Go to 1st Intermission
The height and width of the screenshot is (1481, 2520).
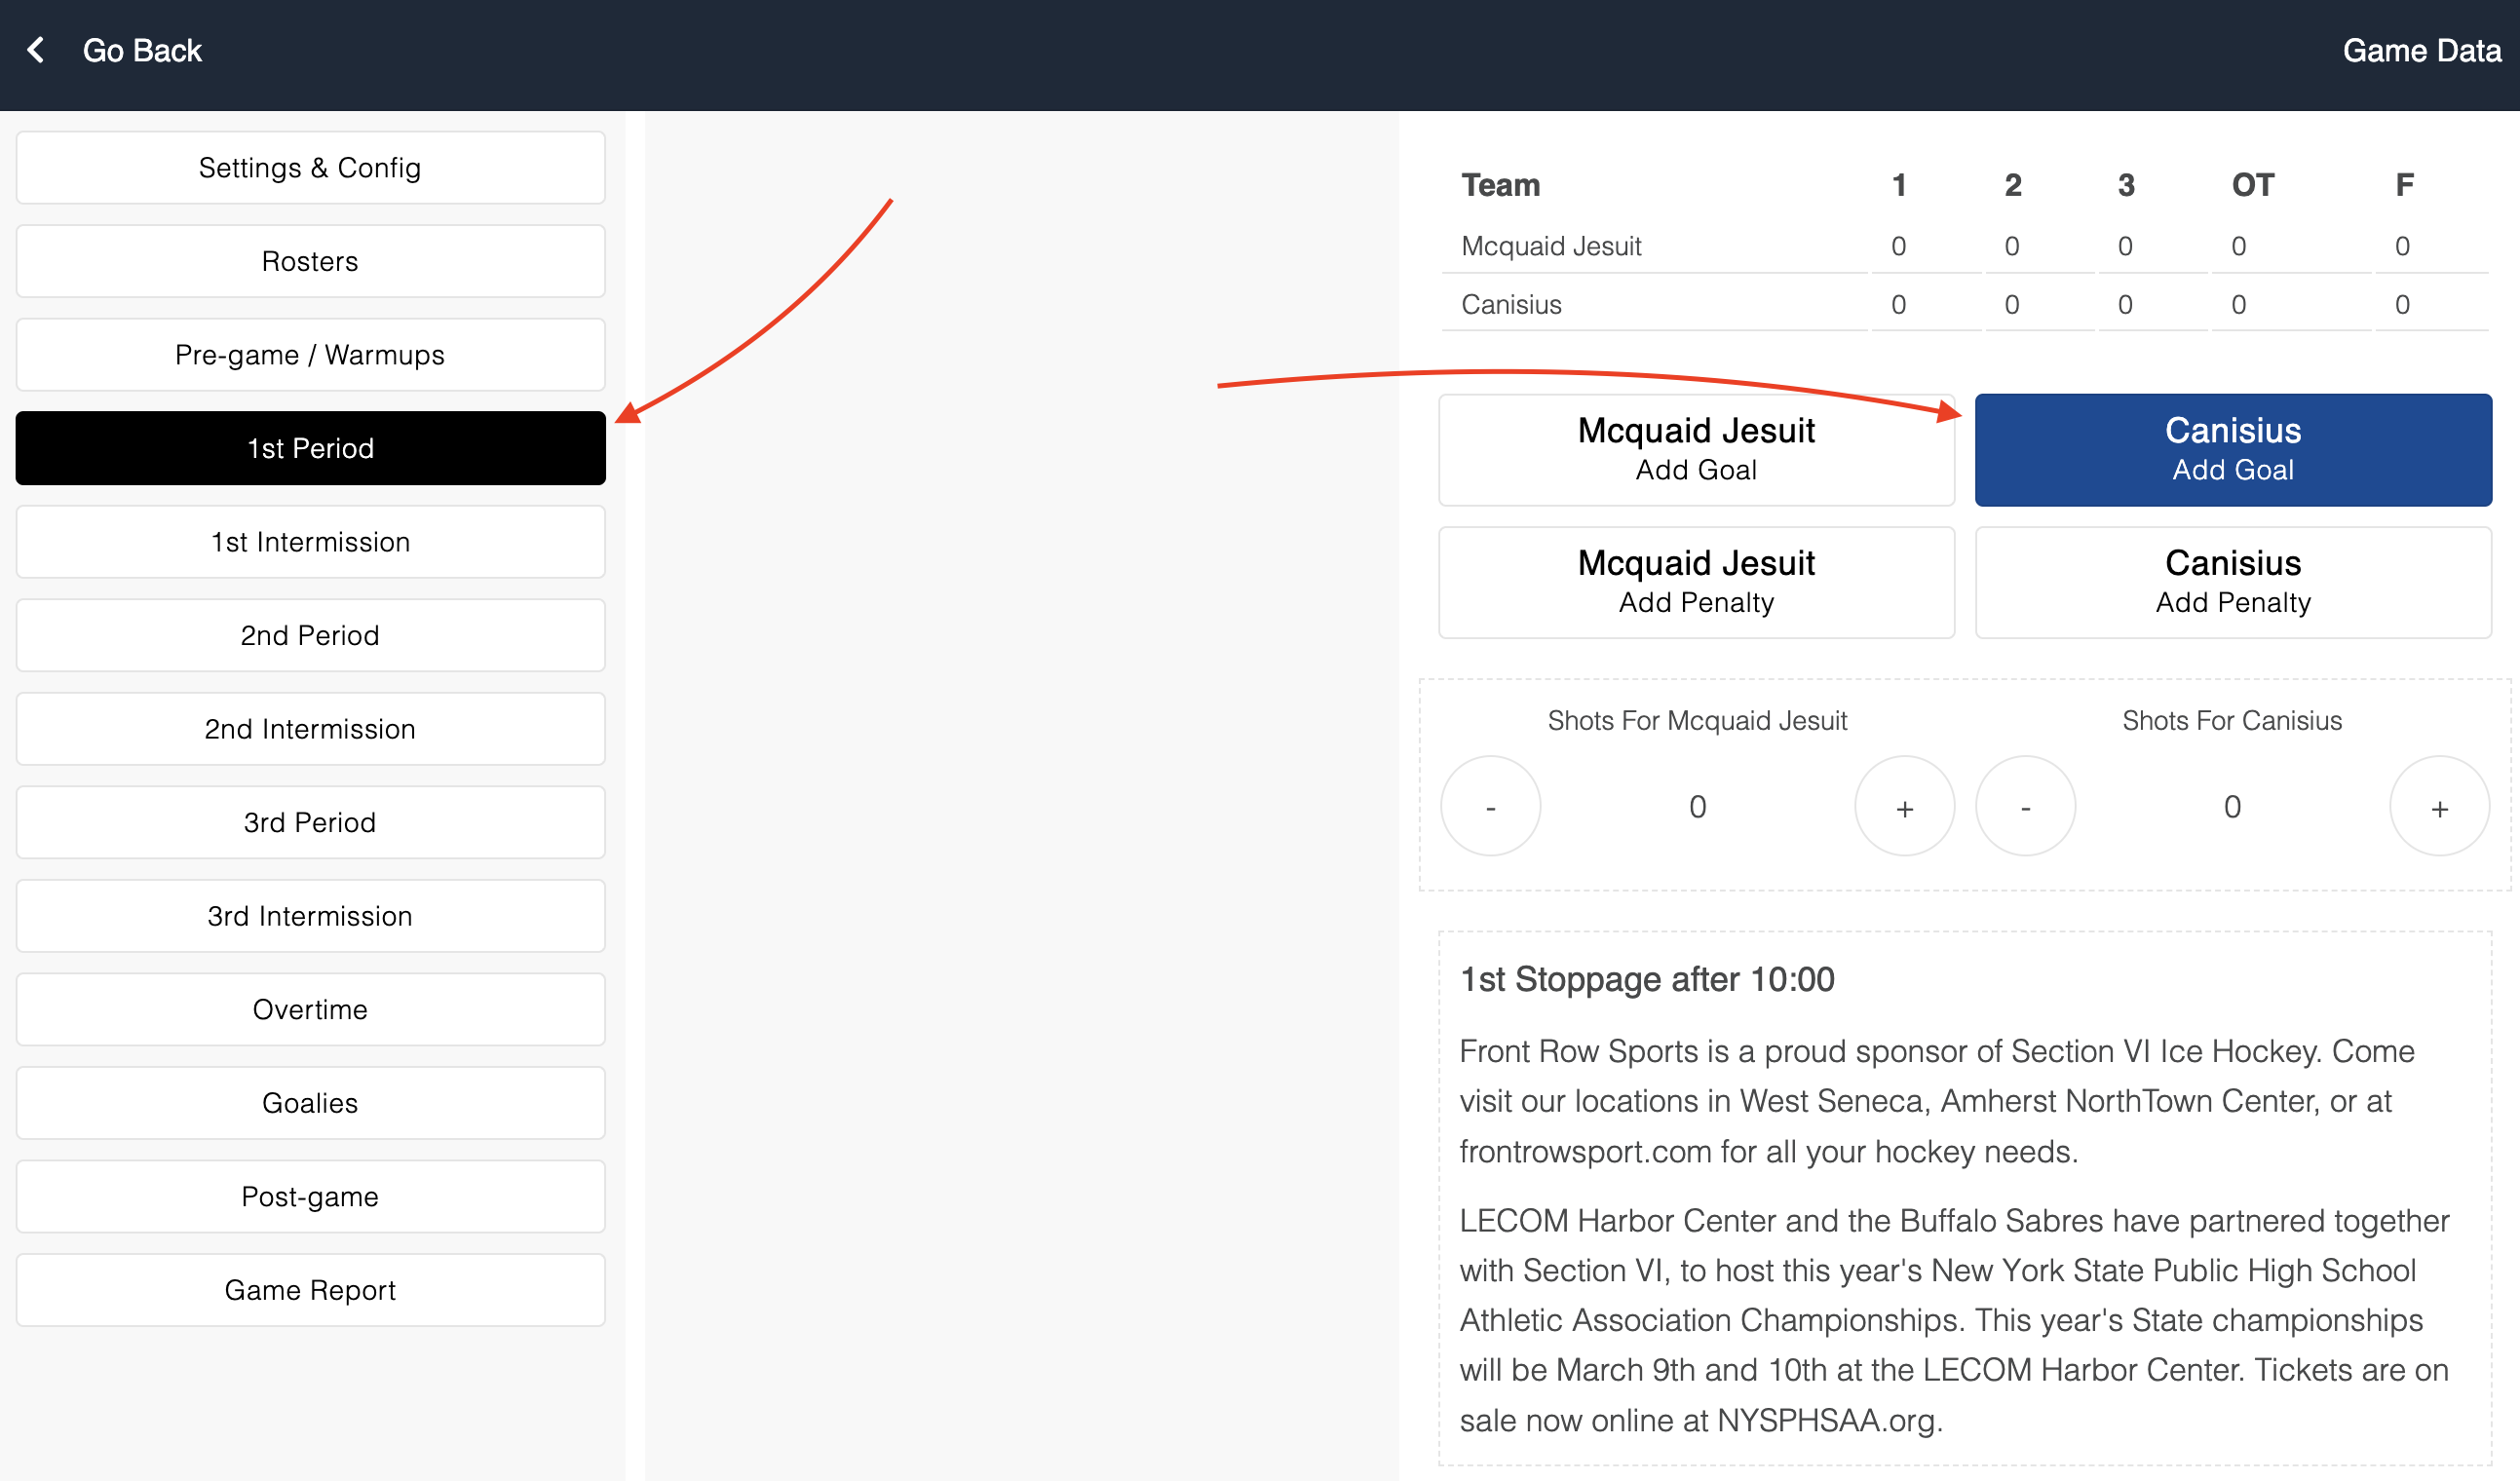(x=310, y=542)
